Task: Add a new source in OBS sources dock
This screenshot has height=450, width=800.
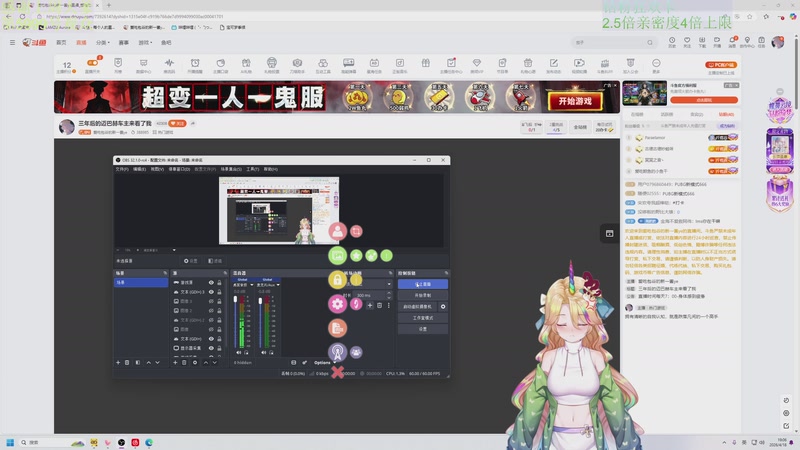Action: tap(175, 363)
